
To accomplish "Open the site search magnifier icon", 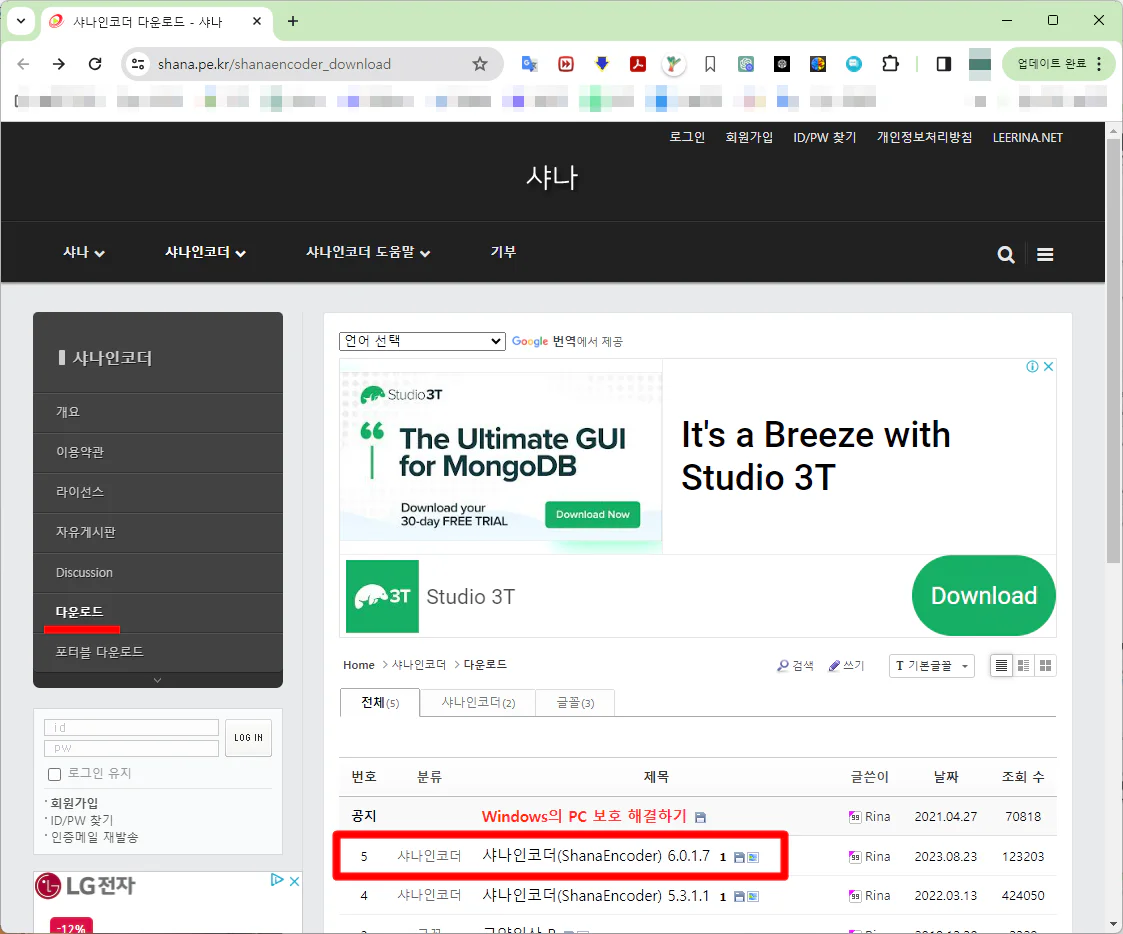I will pyautogui.click(x=1006, y=254).
